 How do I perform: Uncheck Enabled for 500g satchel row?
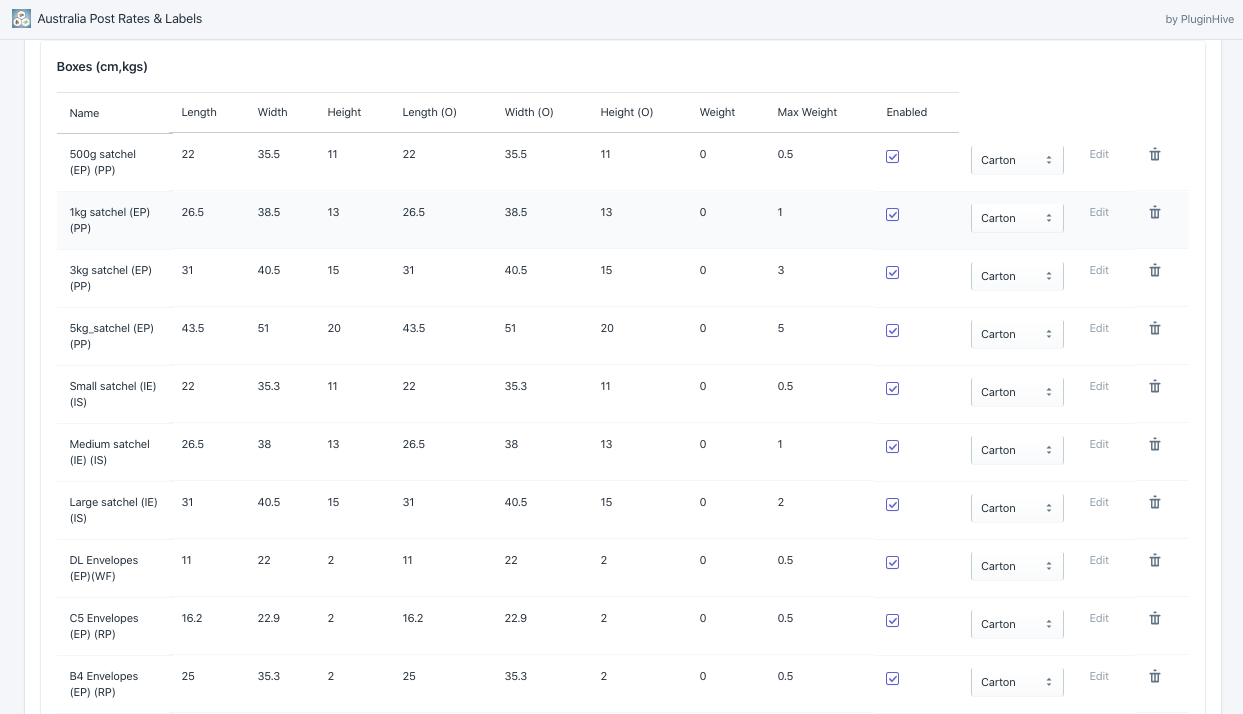[x=893, y=157]
